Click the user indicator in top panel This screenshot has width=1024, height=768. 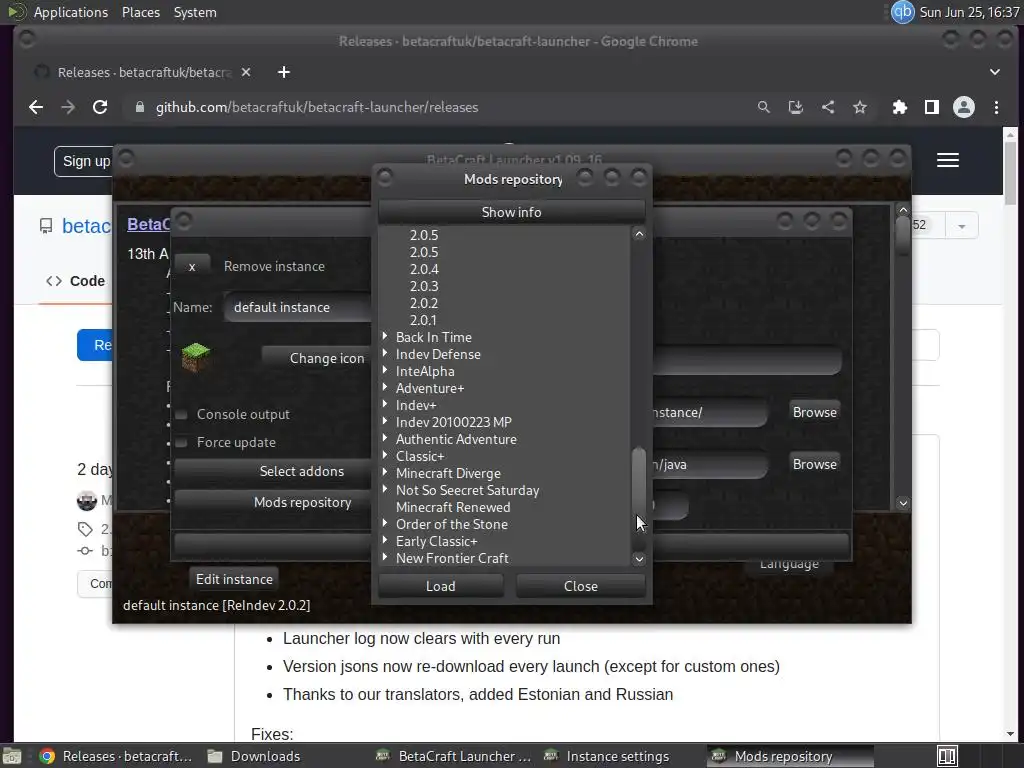(903, 12)
